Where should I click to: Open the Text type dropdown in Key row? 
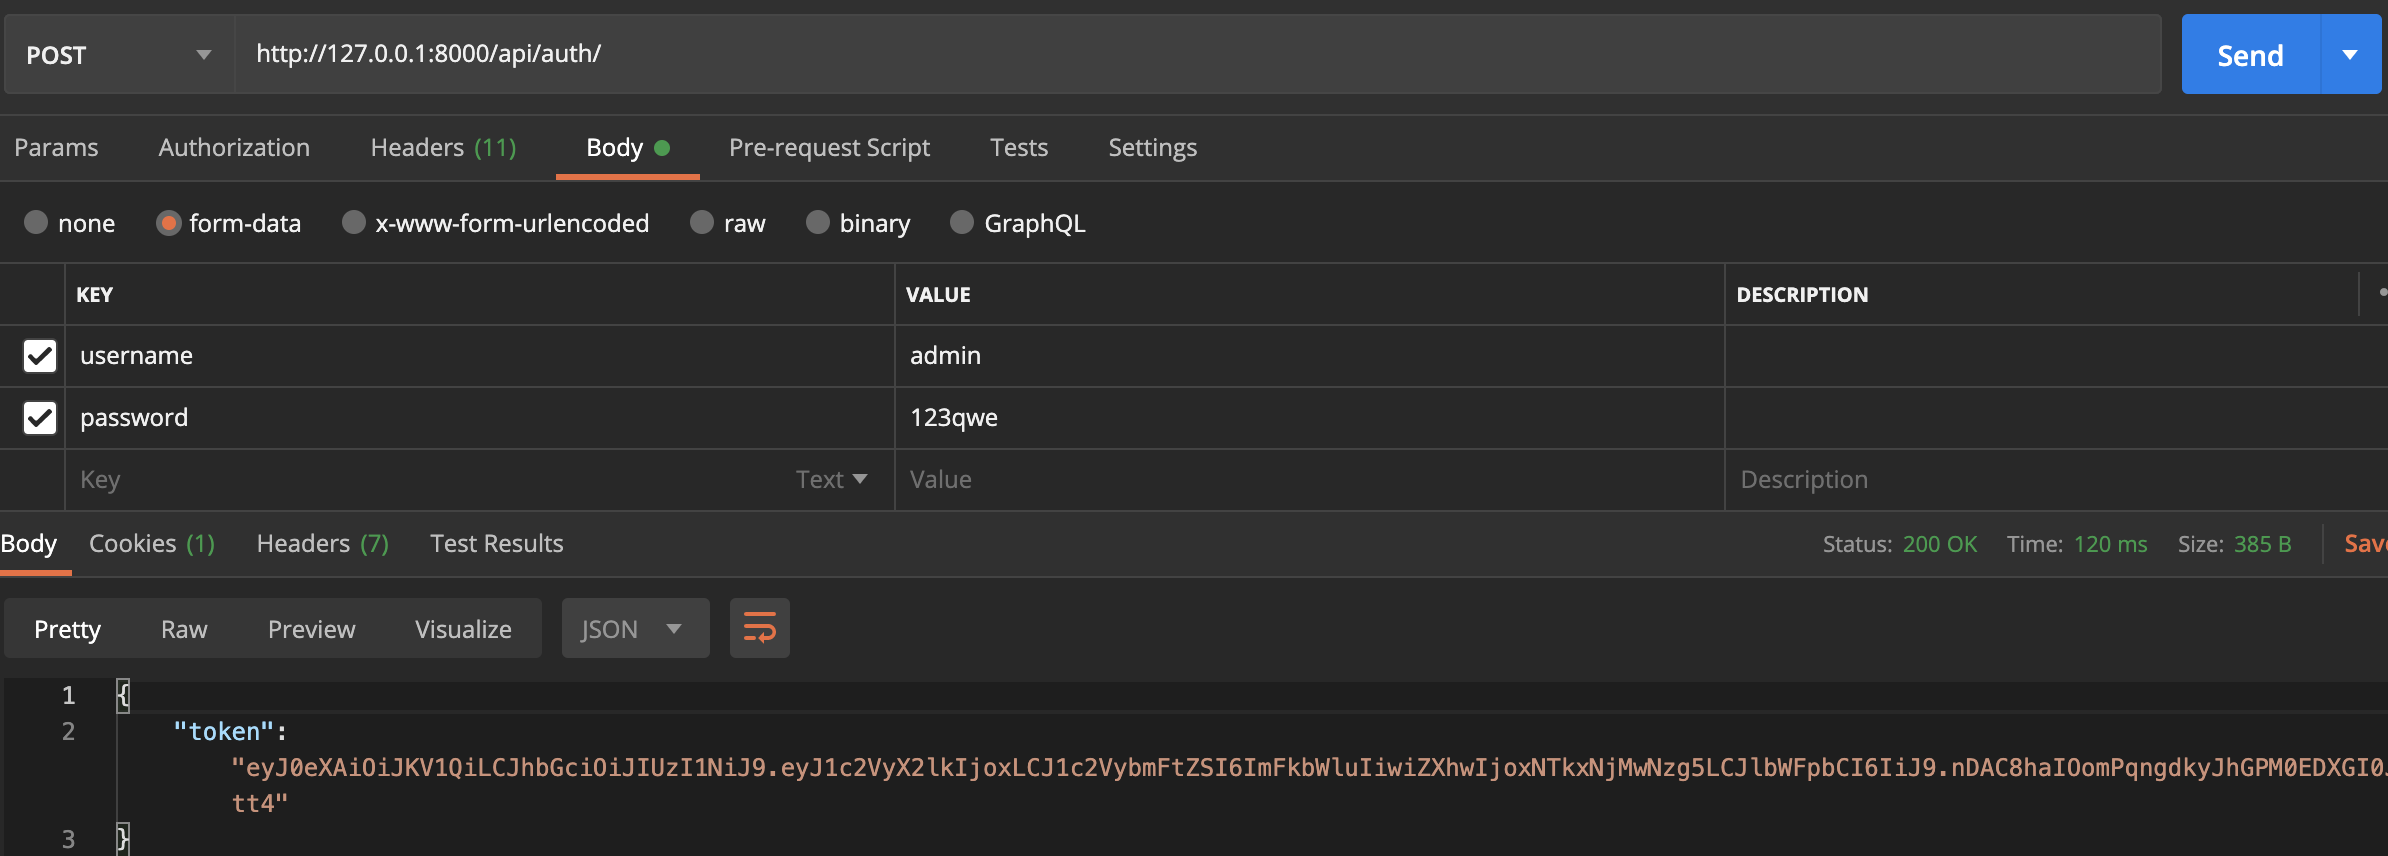tap(831, 479)
